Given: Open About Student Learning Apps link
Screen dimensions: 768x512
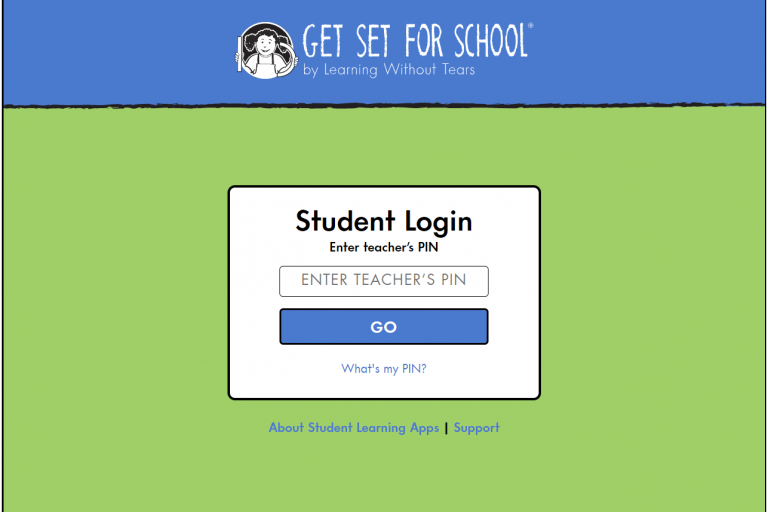Looking at the screenshot, I should (x=354, y=428).
